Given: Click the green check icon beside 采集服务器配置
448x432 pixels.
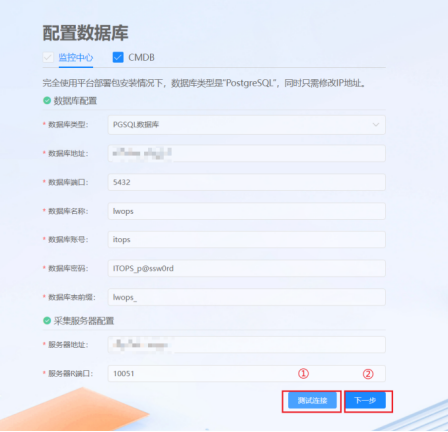Looking at the screenshot, I should (47, 321).
